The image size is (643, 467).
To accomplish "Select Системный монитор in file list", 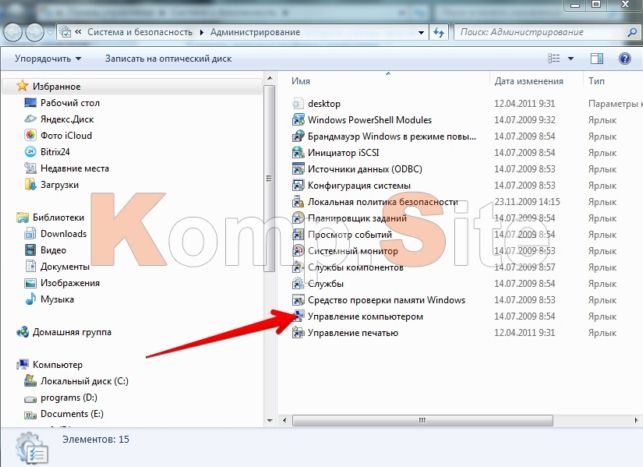I will pos(353,251).
